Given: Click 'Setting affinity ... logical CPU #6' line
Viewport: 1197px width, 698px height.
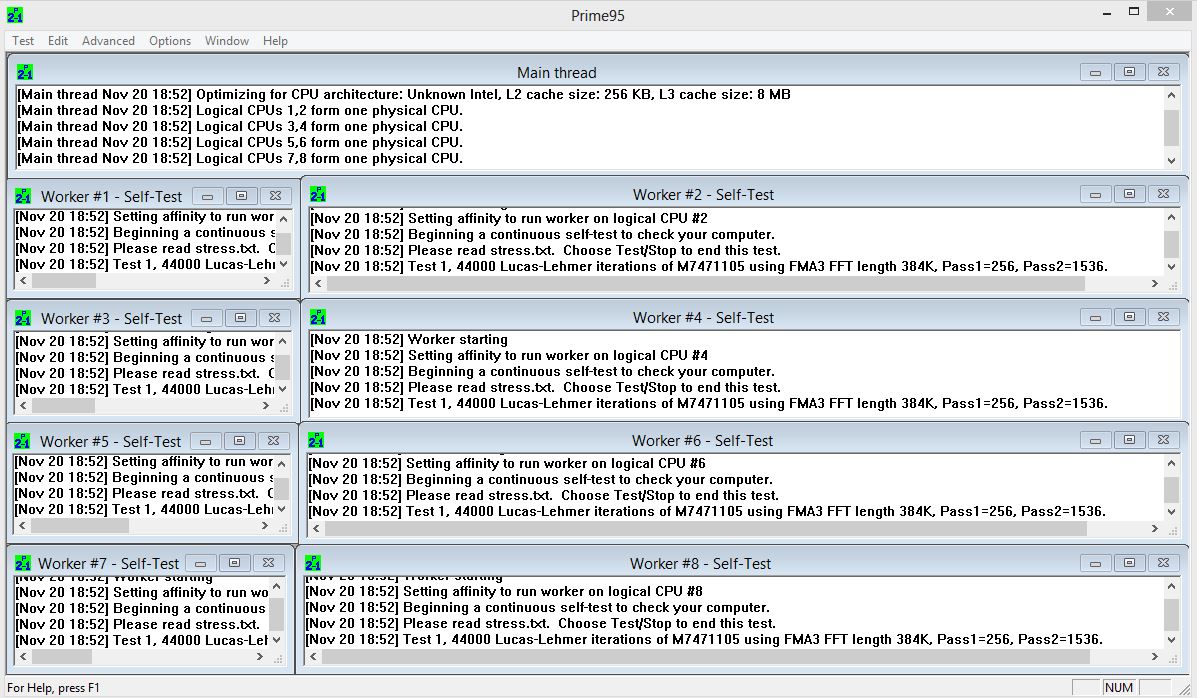Looking at the screenshot, I should point(507,463).
